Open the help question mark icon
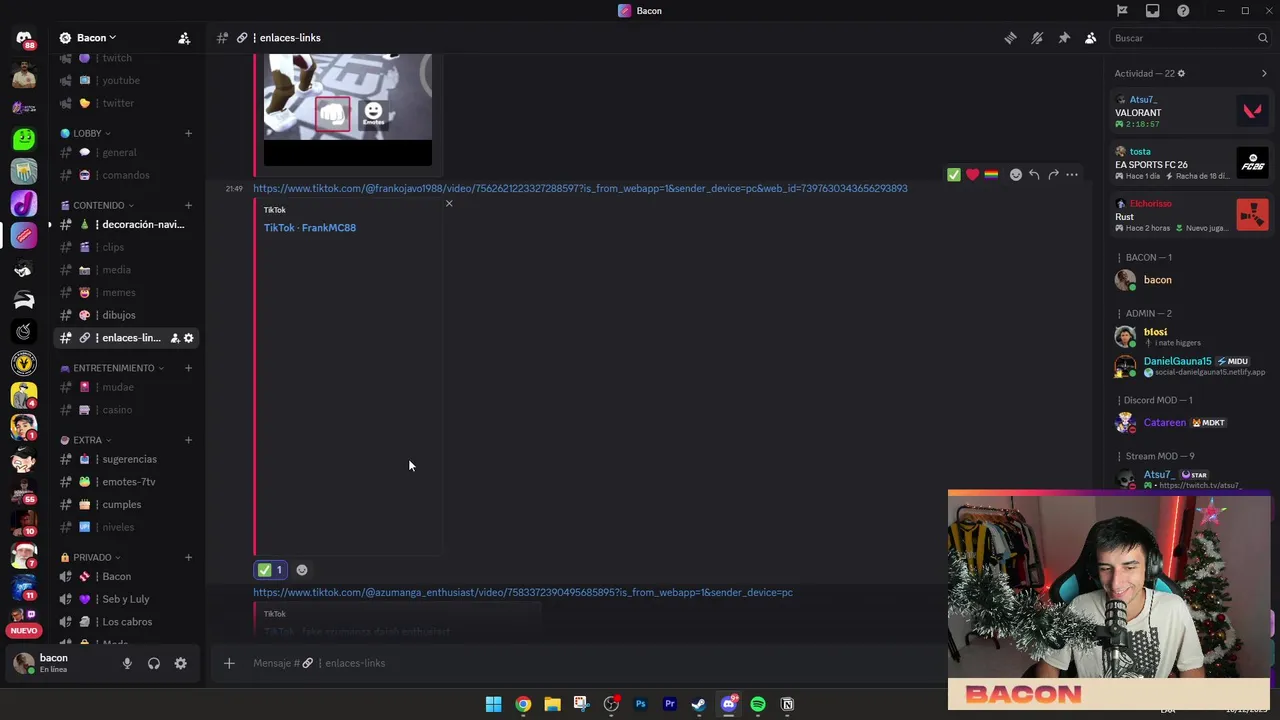1280x720 pixels. point(1183,11)
